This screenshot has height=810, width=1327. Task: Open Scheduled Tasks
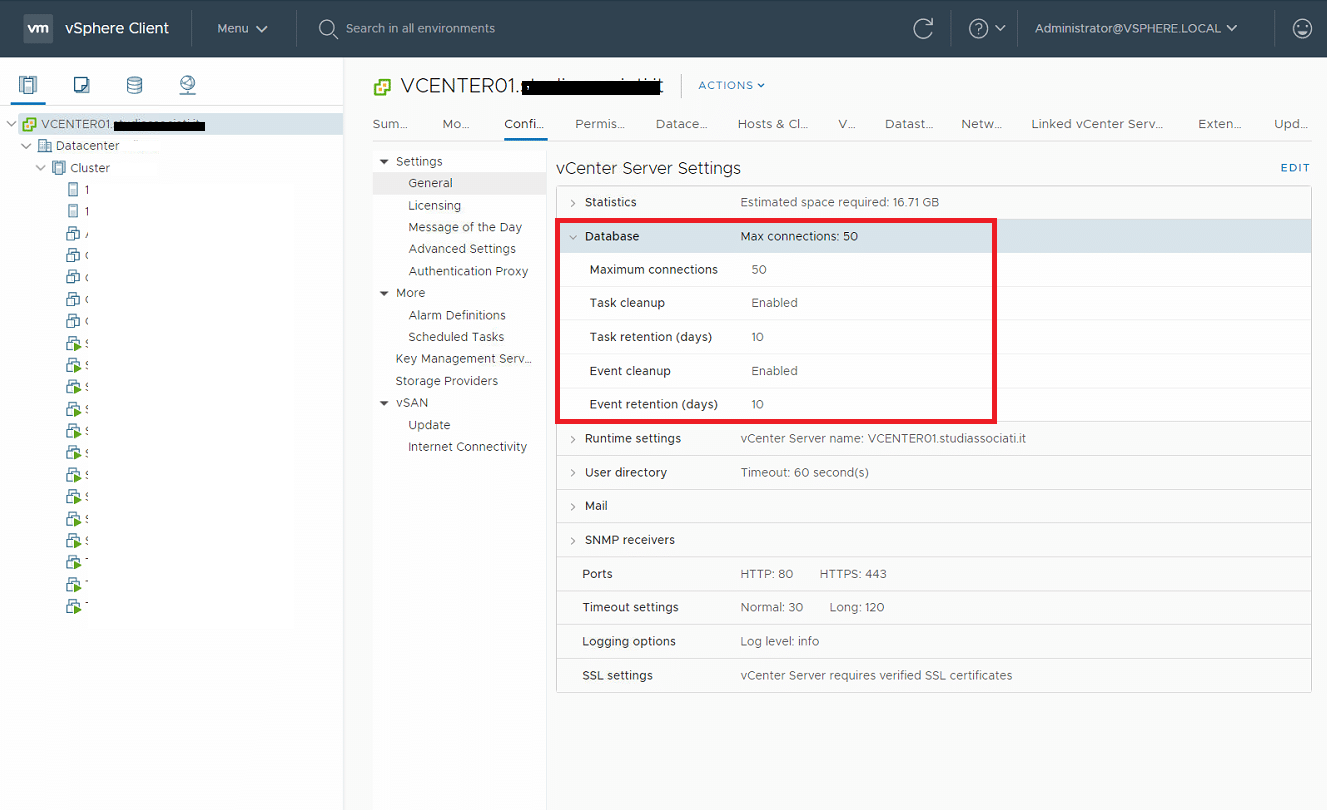tap(456, 337)
